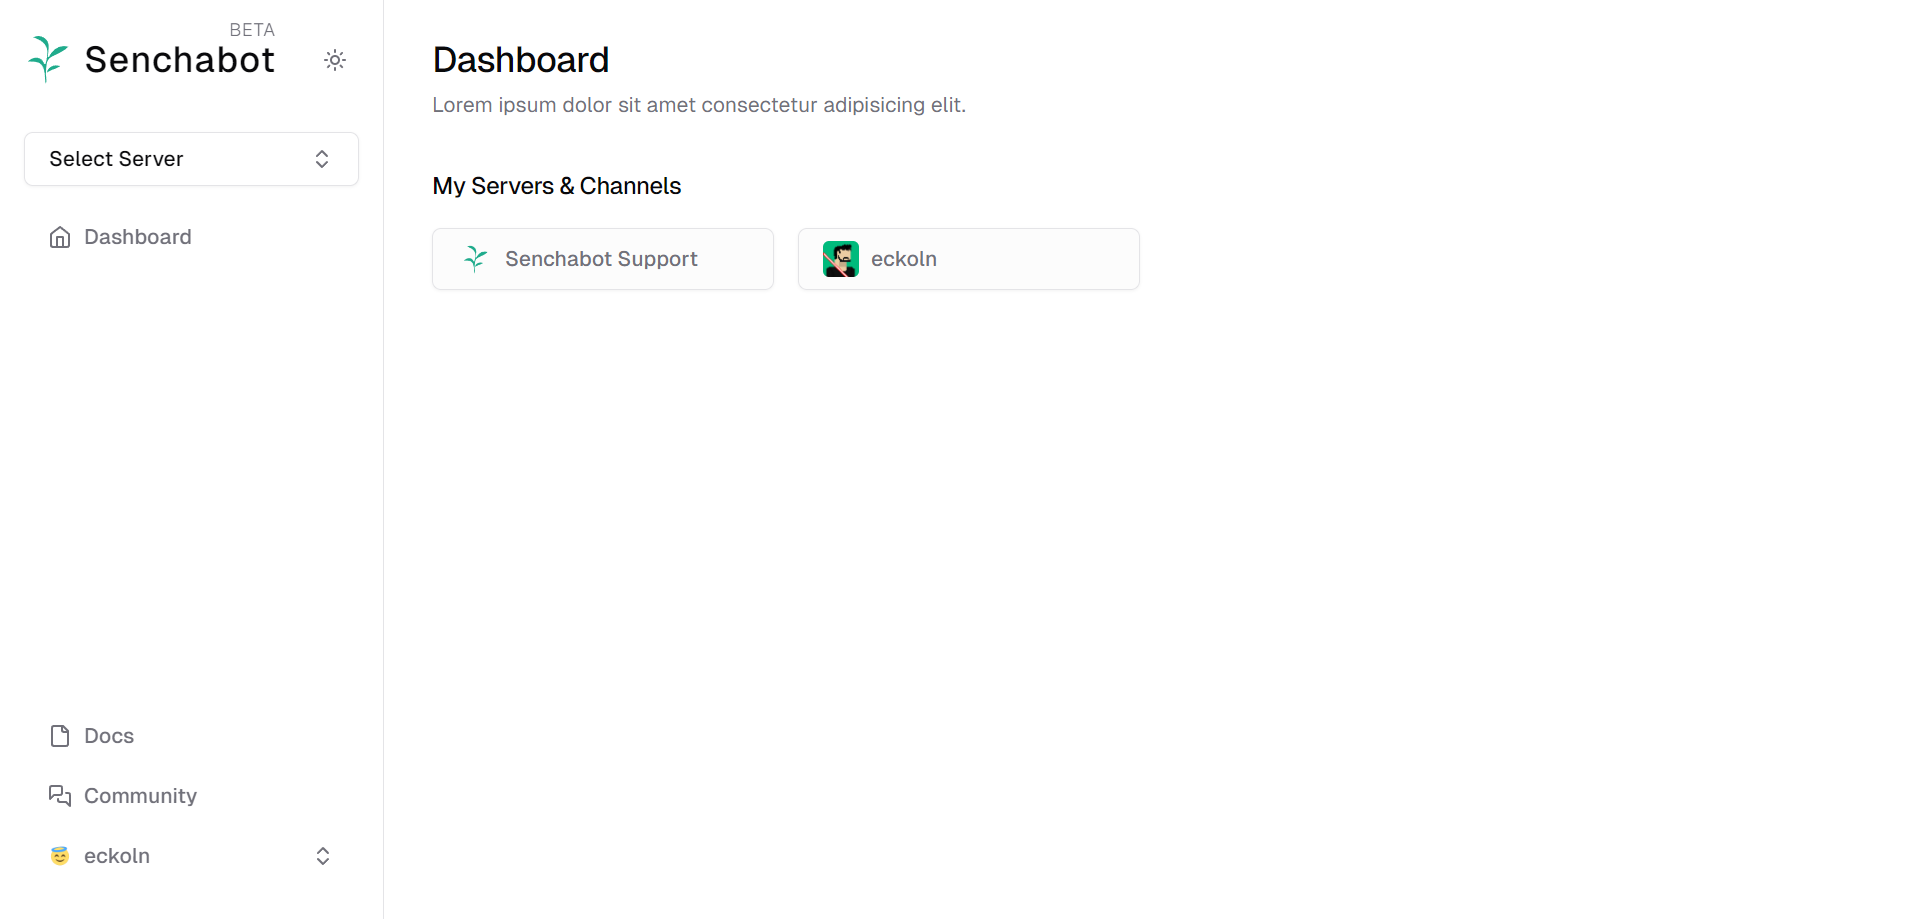The width and height of the screenshot is (1920, 919).
Task: Select Dashboard in the sidebar
Action: tap(137, 237)
